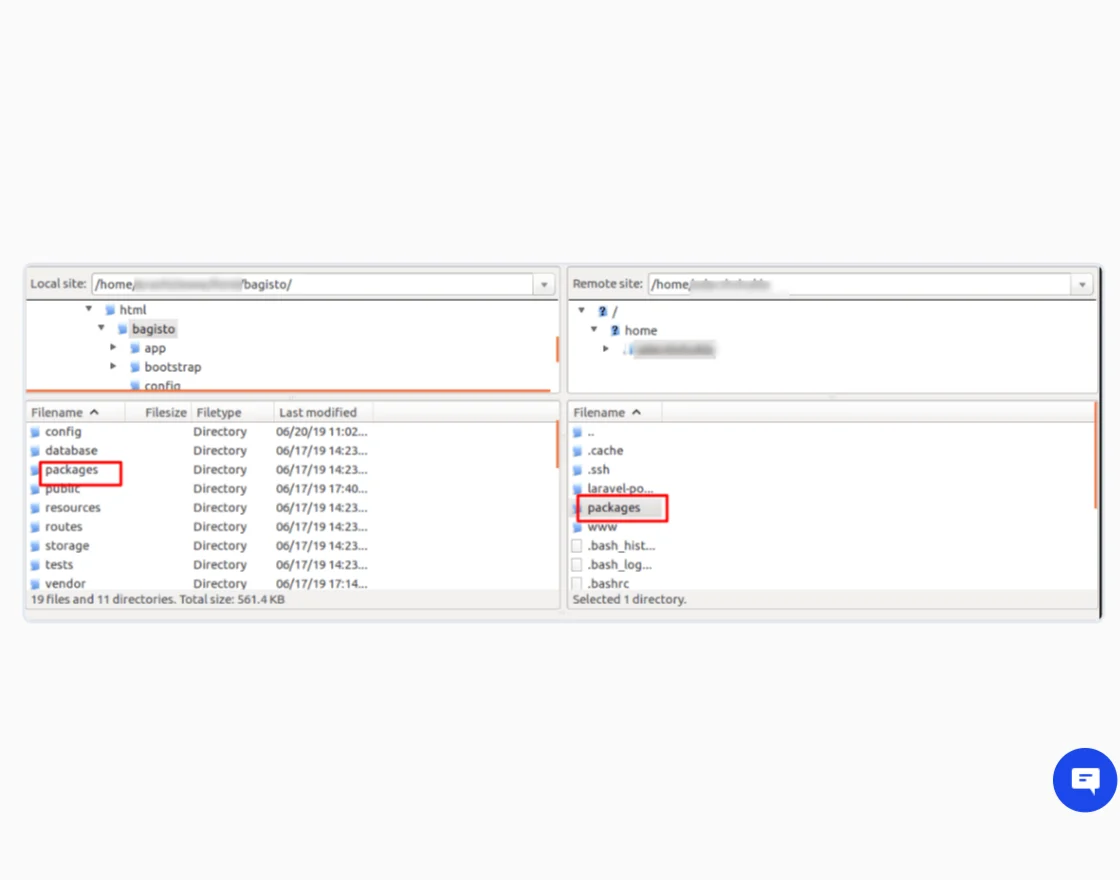Click the folder icon beside bootstrap in tree
Viewport: 1120px width, 880px height.
tap(134, 367)
